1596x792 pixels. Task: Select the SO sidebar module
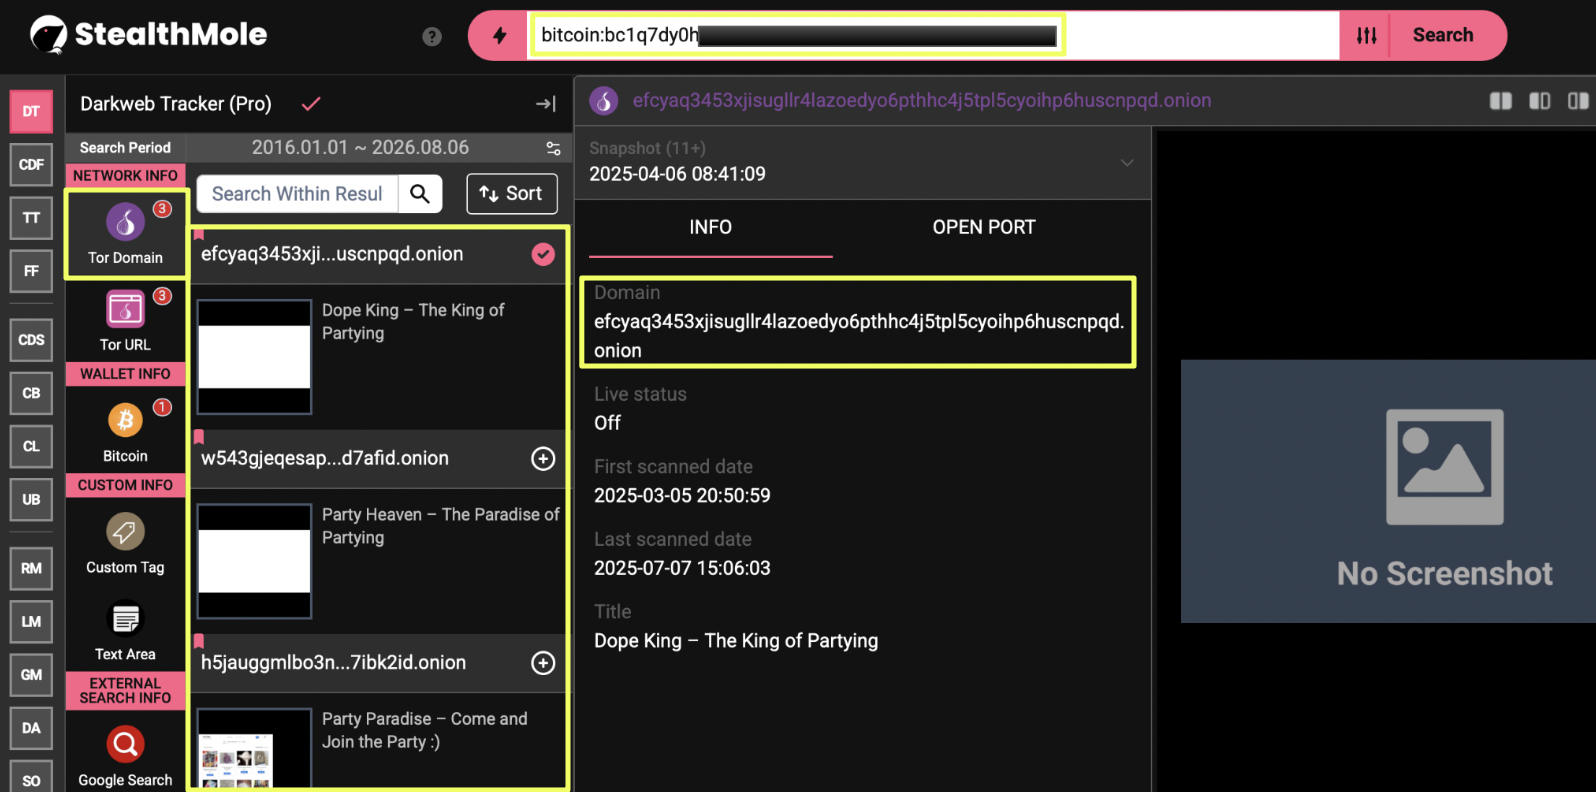pos(31,778)
